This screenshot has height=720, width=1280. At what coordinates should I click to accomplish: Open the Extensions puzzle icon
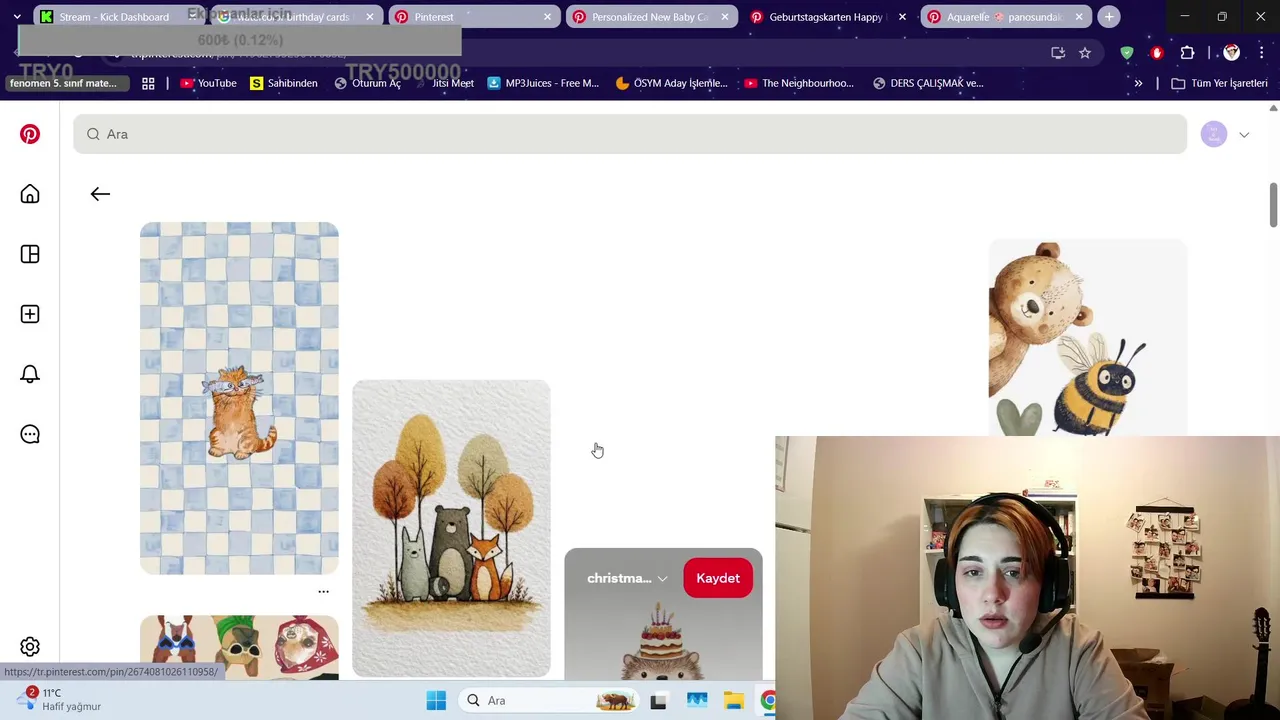click(1188, 53)
